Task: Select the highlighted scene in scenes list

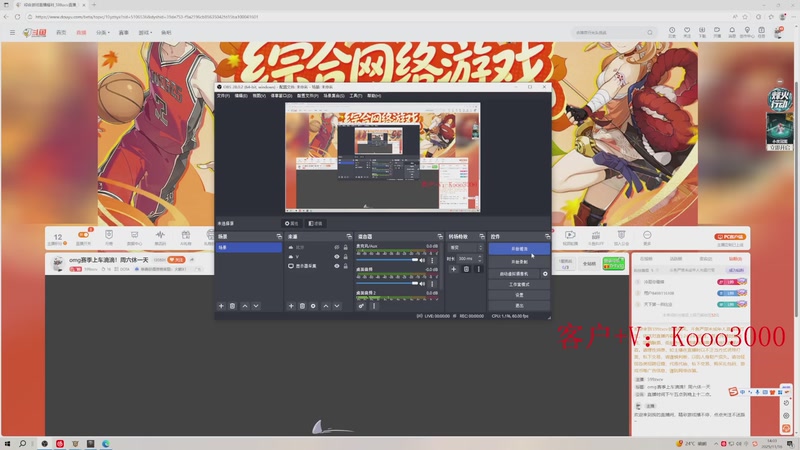Action: click(249, 247)
